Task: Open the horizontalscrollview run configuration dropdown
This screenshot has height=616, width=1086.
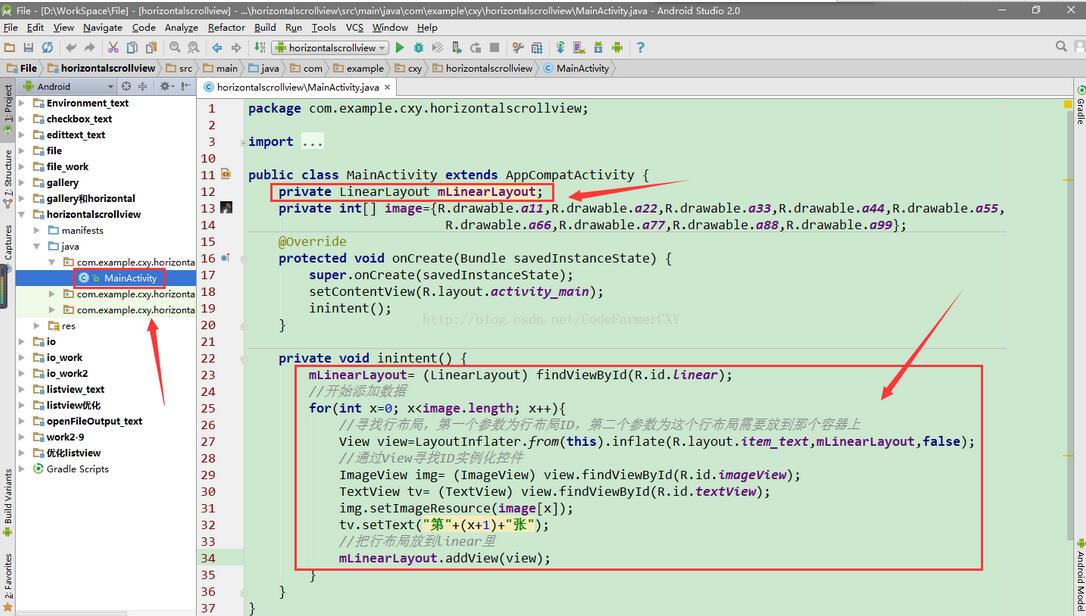Action: pos(330,47)
